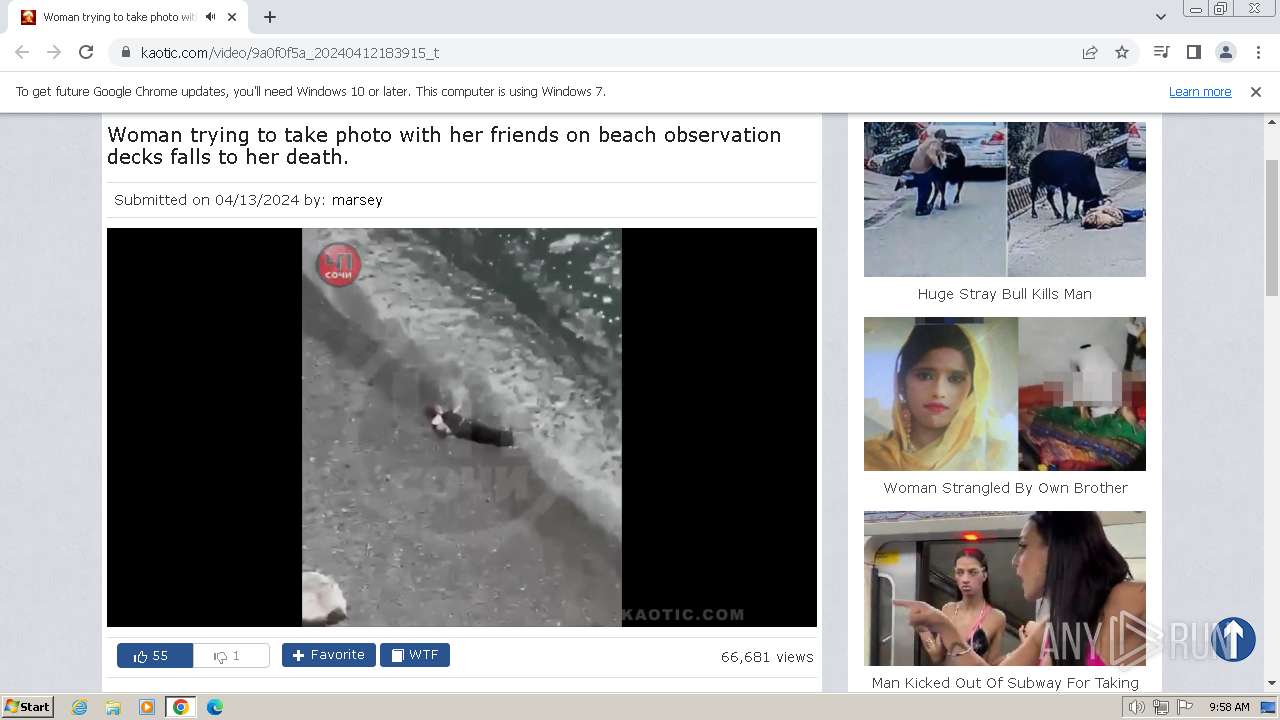Click the video headline about beach observation decks
Image resolution: width=1280 pixels, height=720 pixels.
[x=444, y=146]
